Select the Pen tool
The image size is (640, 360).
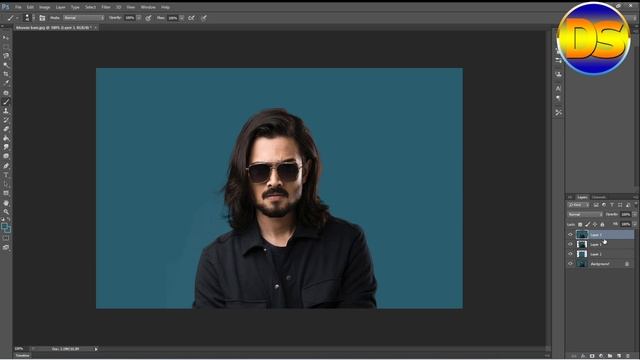coord(6,166)
